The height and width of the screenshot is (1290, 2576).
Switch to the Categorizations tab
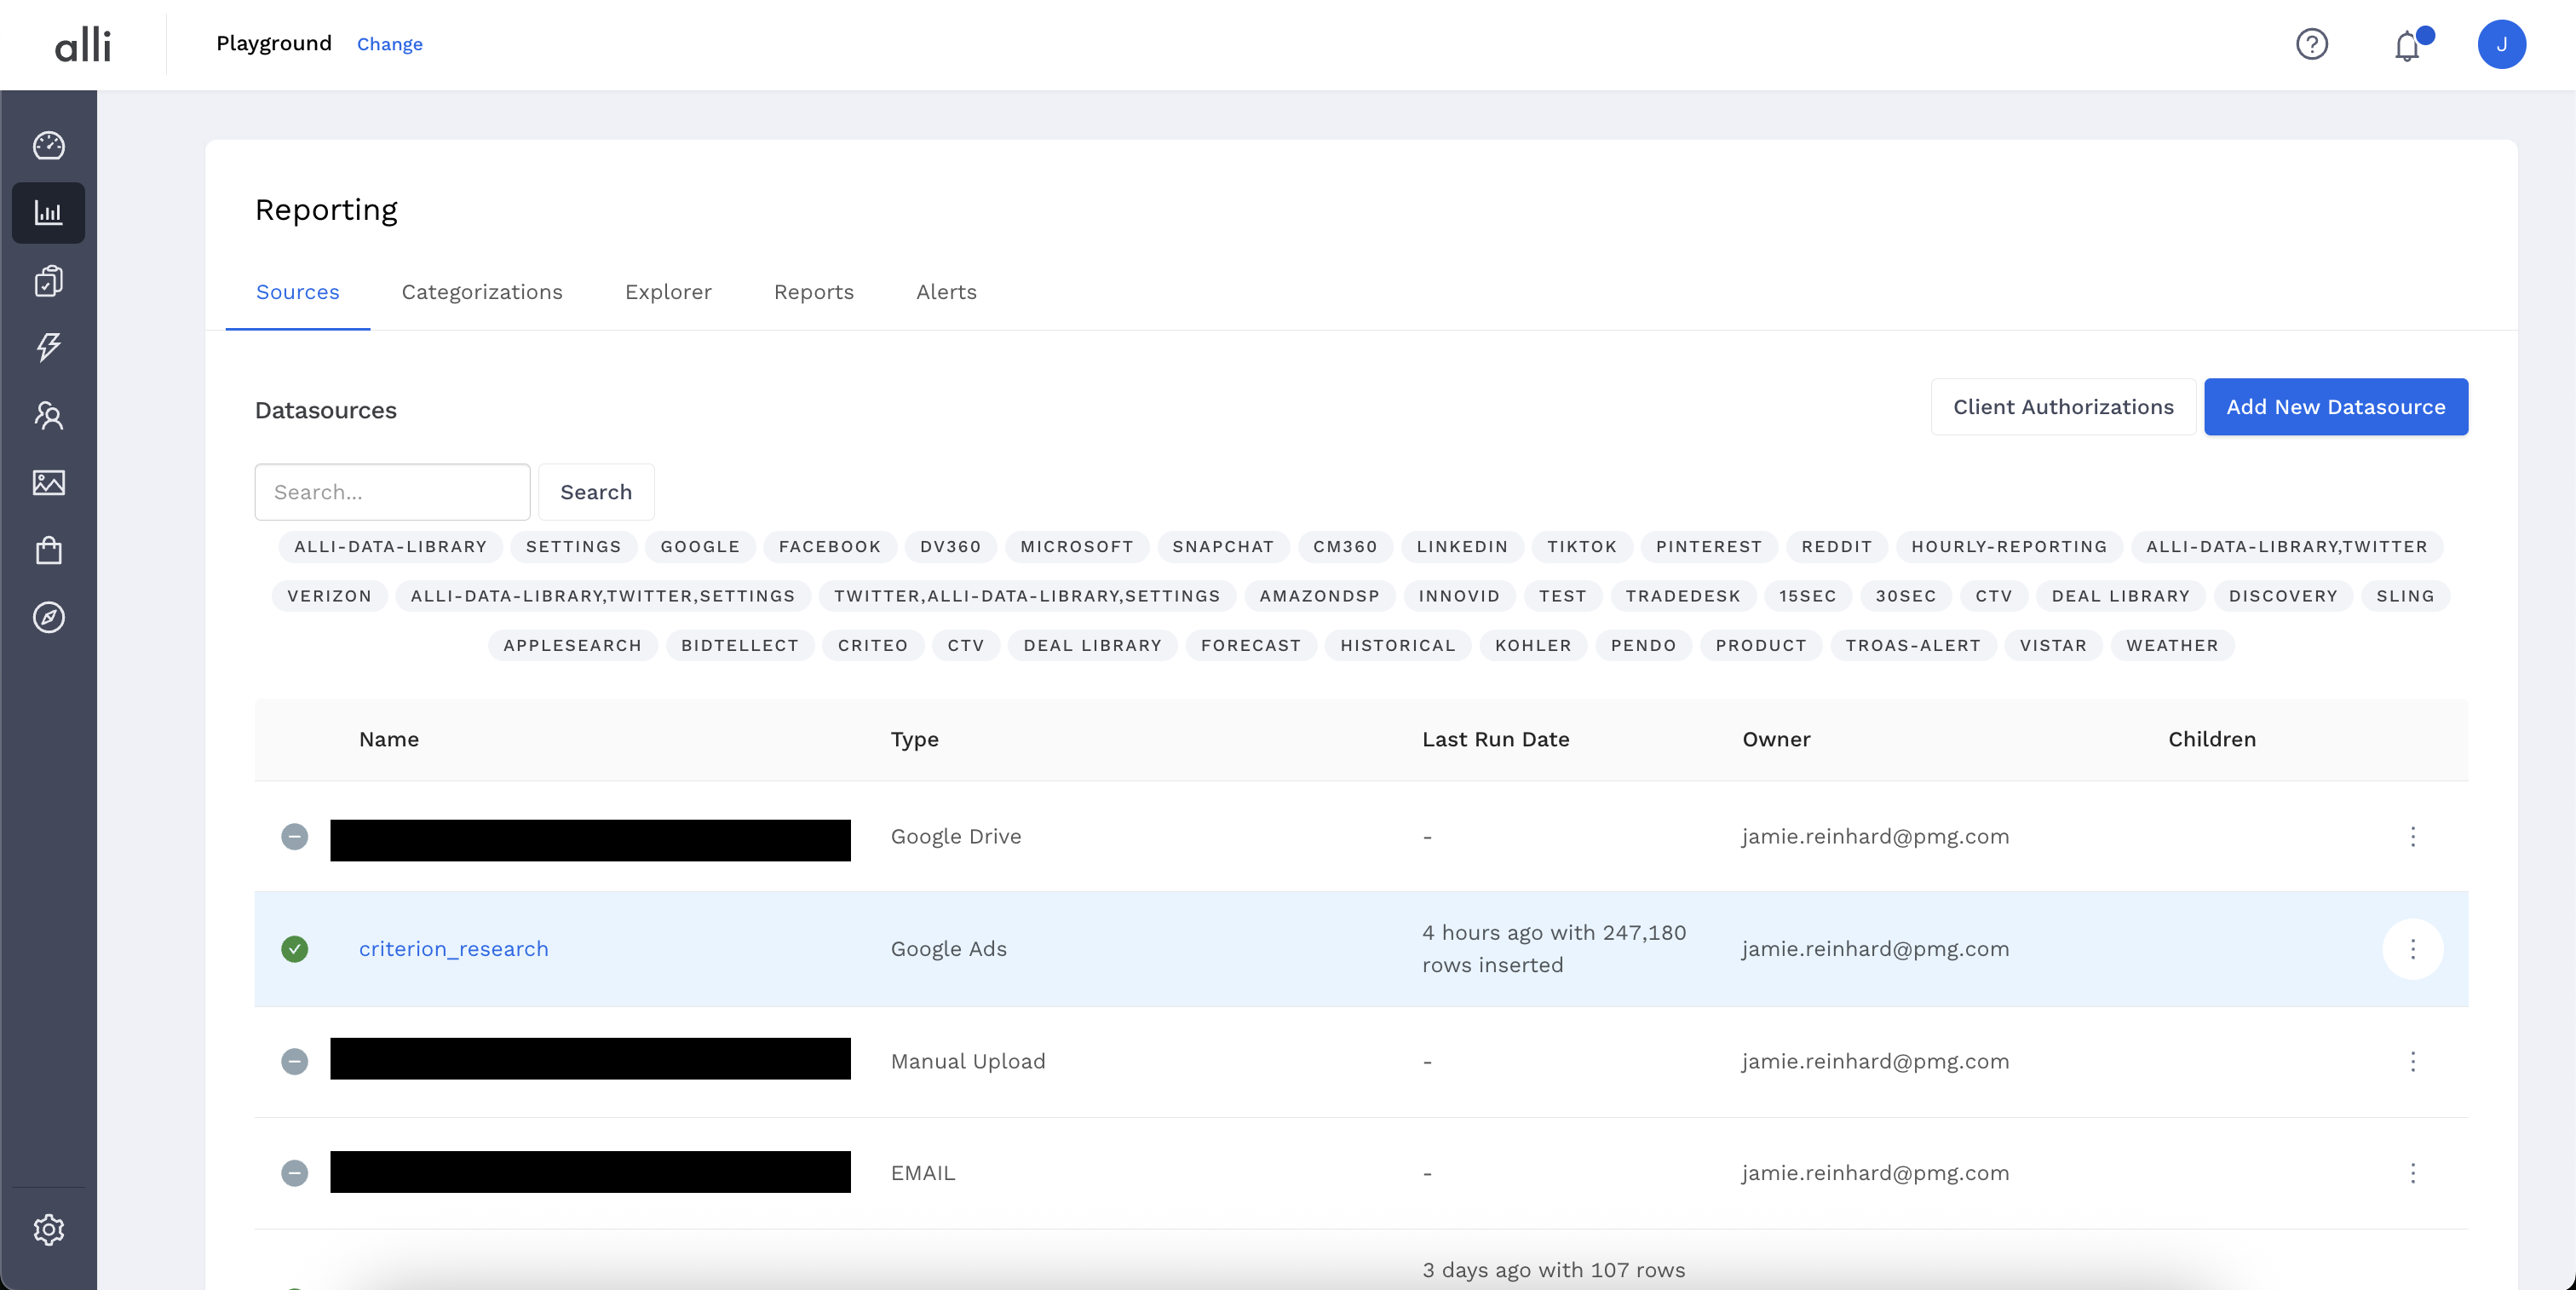coord(482,292)
